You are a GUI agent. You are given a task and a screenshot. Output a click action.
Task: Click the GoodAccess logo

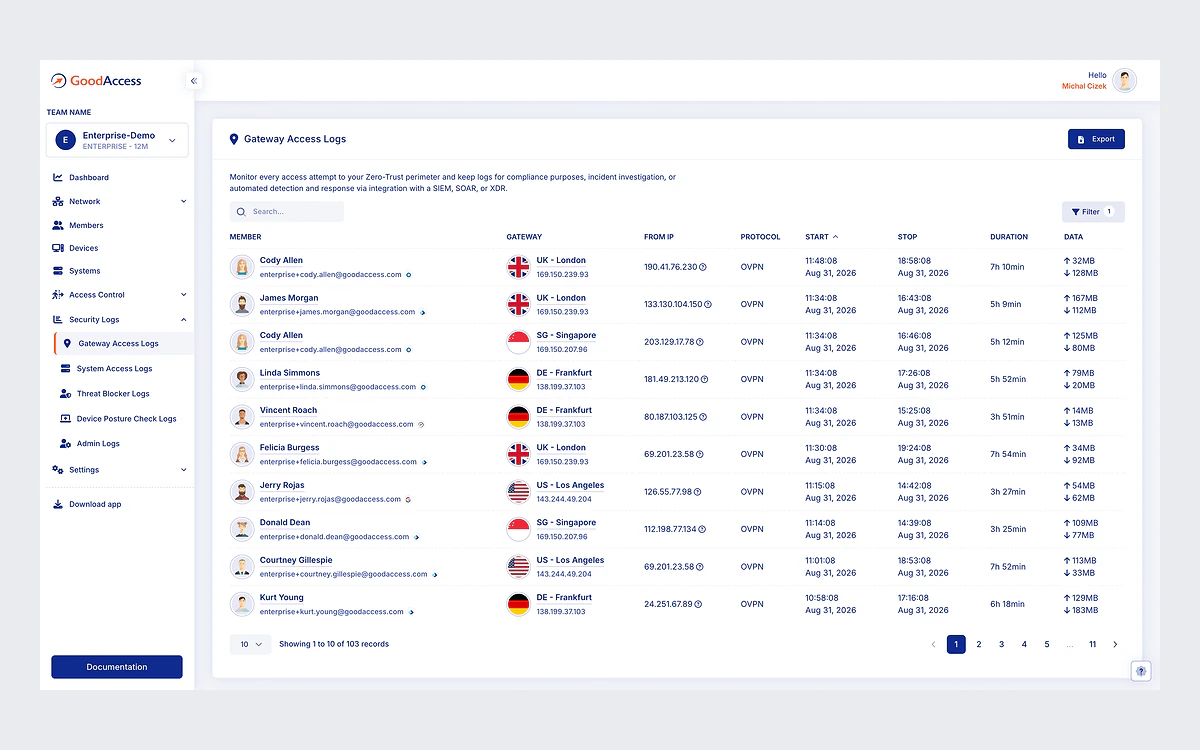(x=96, y=81)
